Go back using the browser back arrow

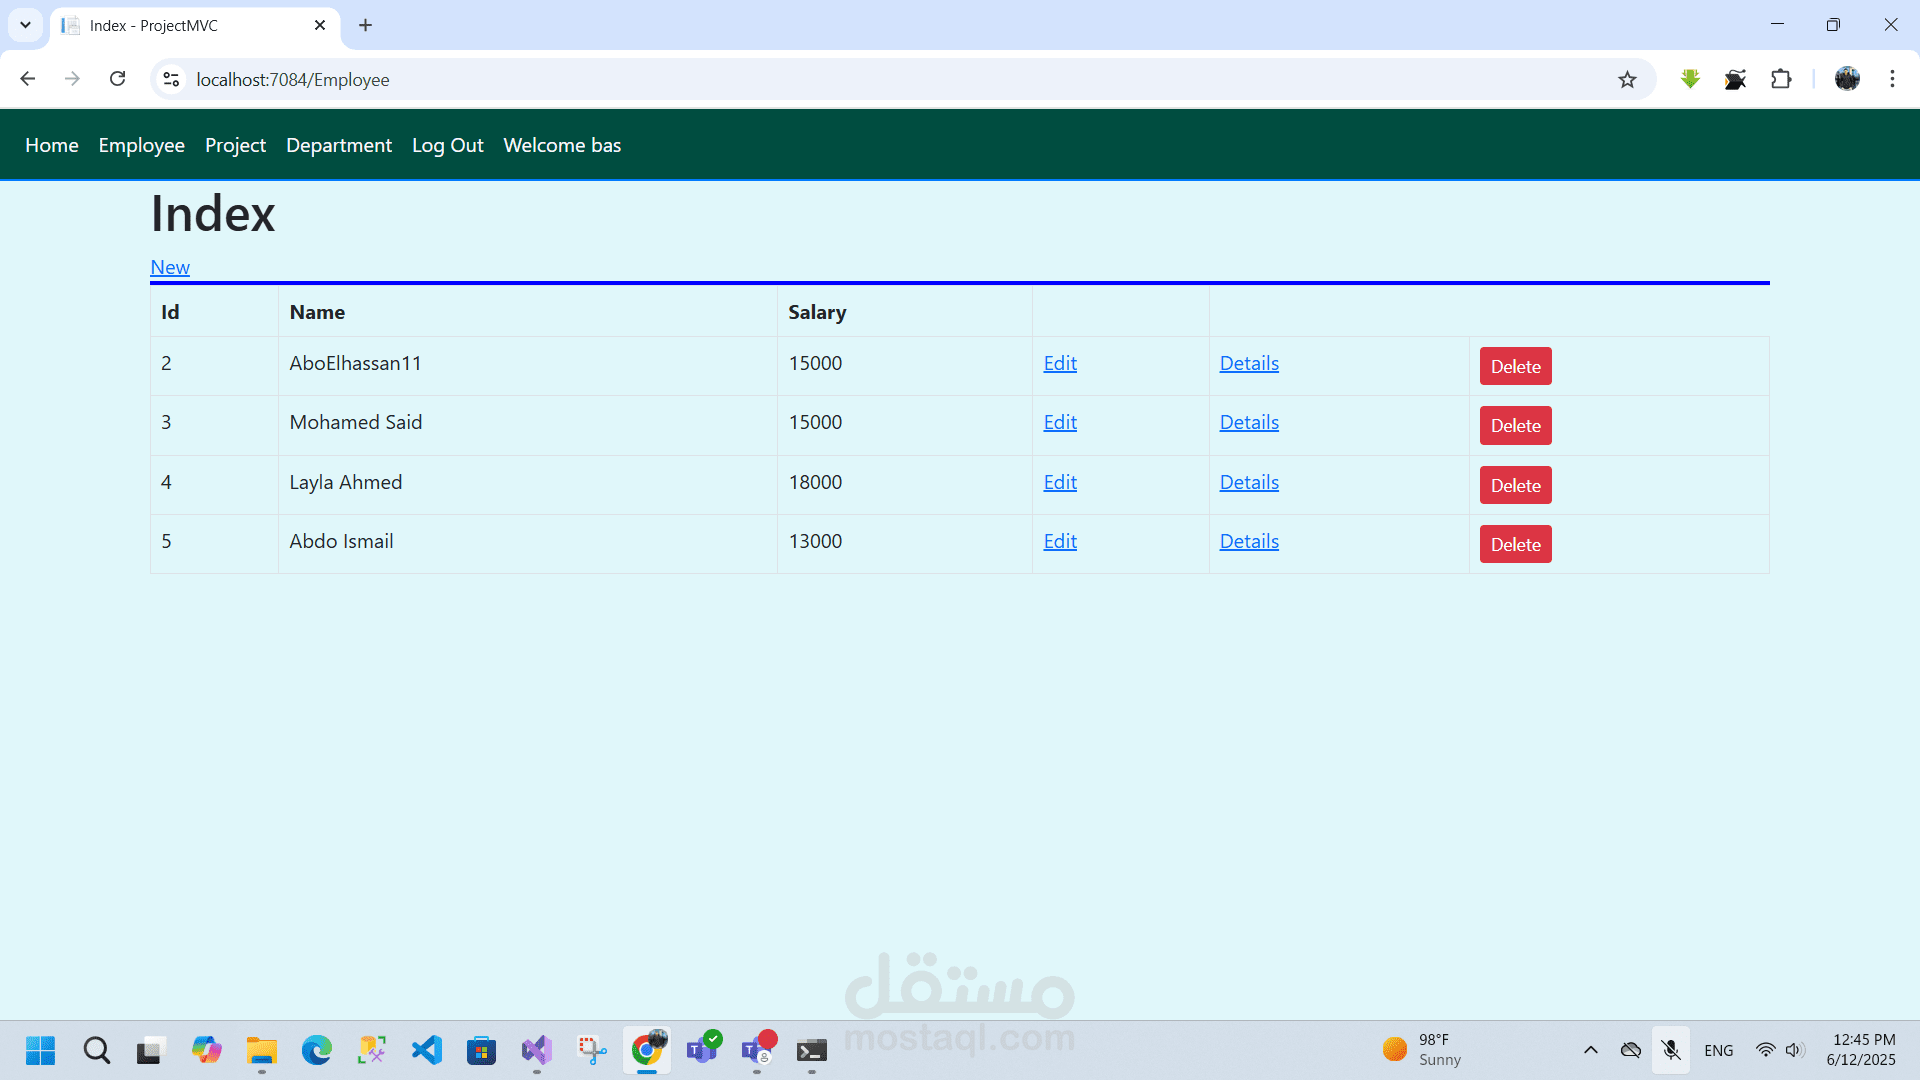28,79
